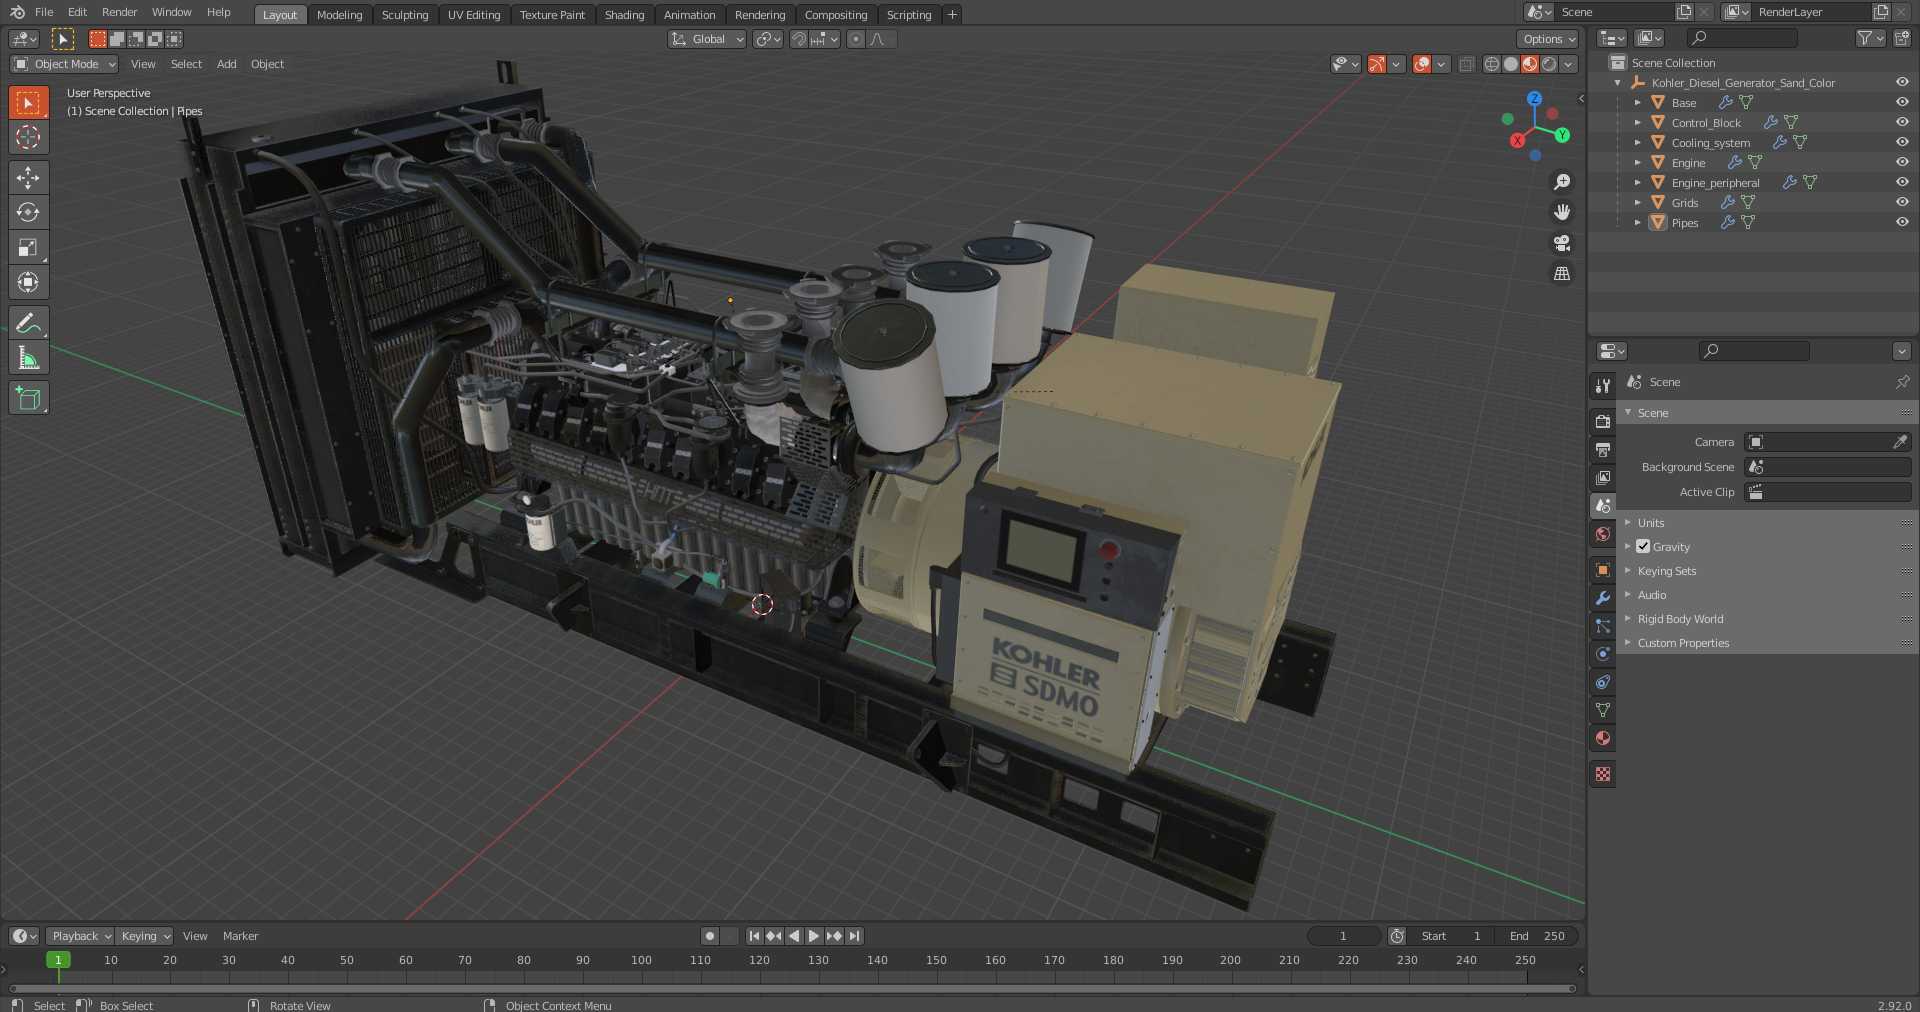The width and height of the screenshot is (1920, 1012).
Task: Open the Keying popover
Action: pyautogui.click(x=144, y=936)
